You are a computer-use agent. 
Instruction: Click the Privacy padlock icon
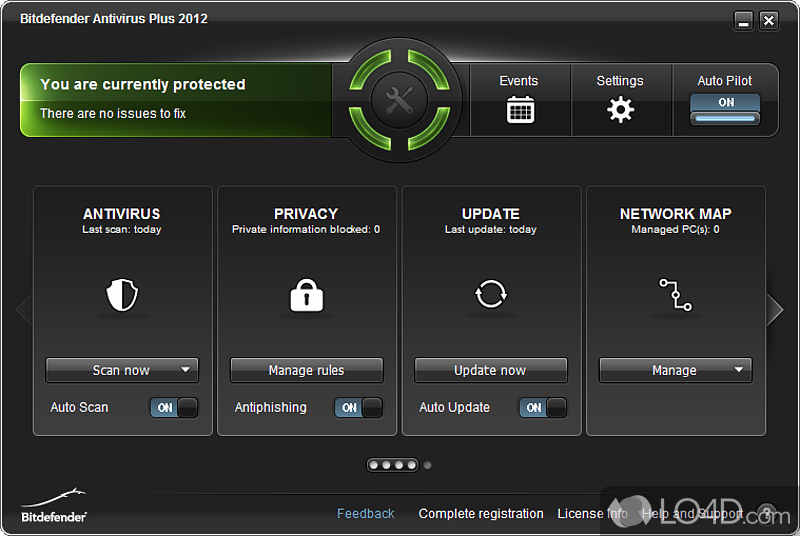click(x=307, y=294)
